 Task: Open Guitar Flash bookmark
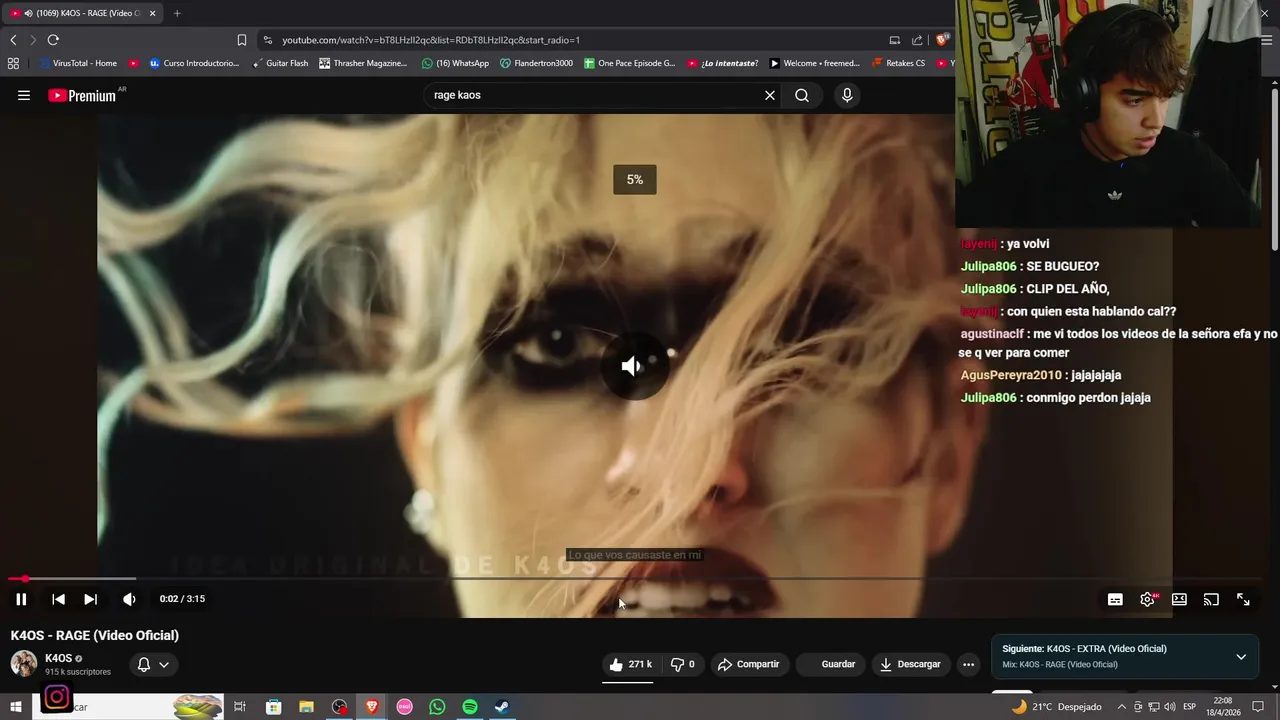tap(280, 63)
